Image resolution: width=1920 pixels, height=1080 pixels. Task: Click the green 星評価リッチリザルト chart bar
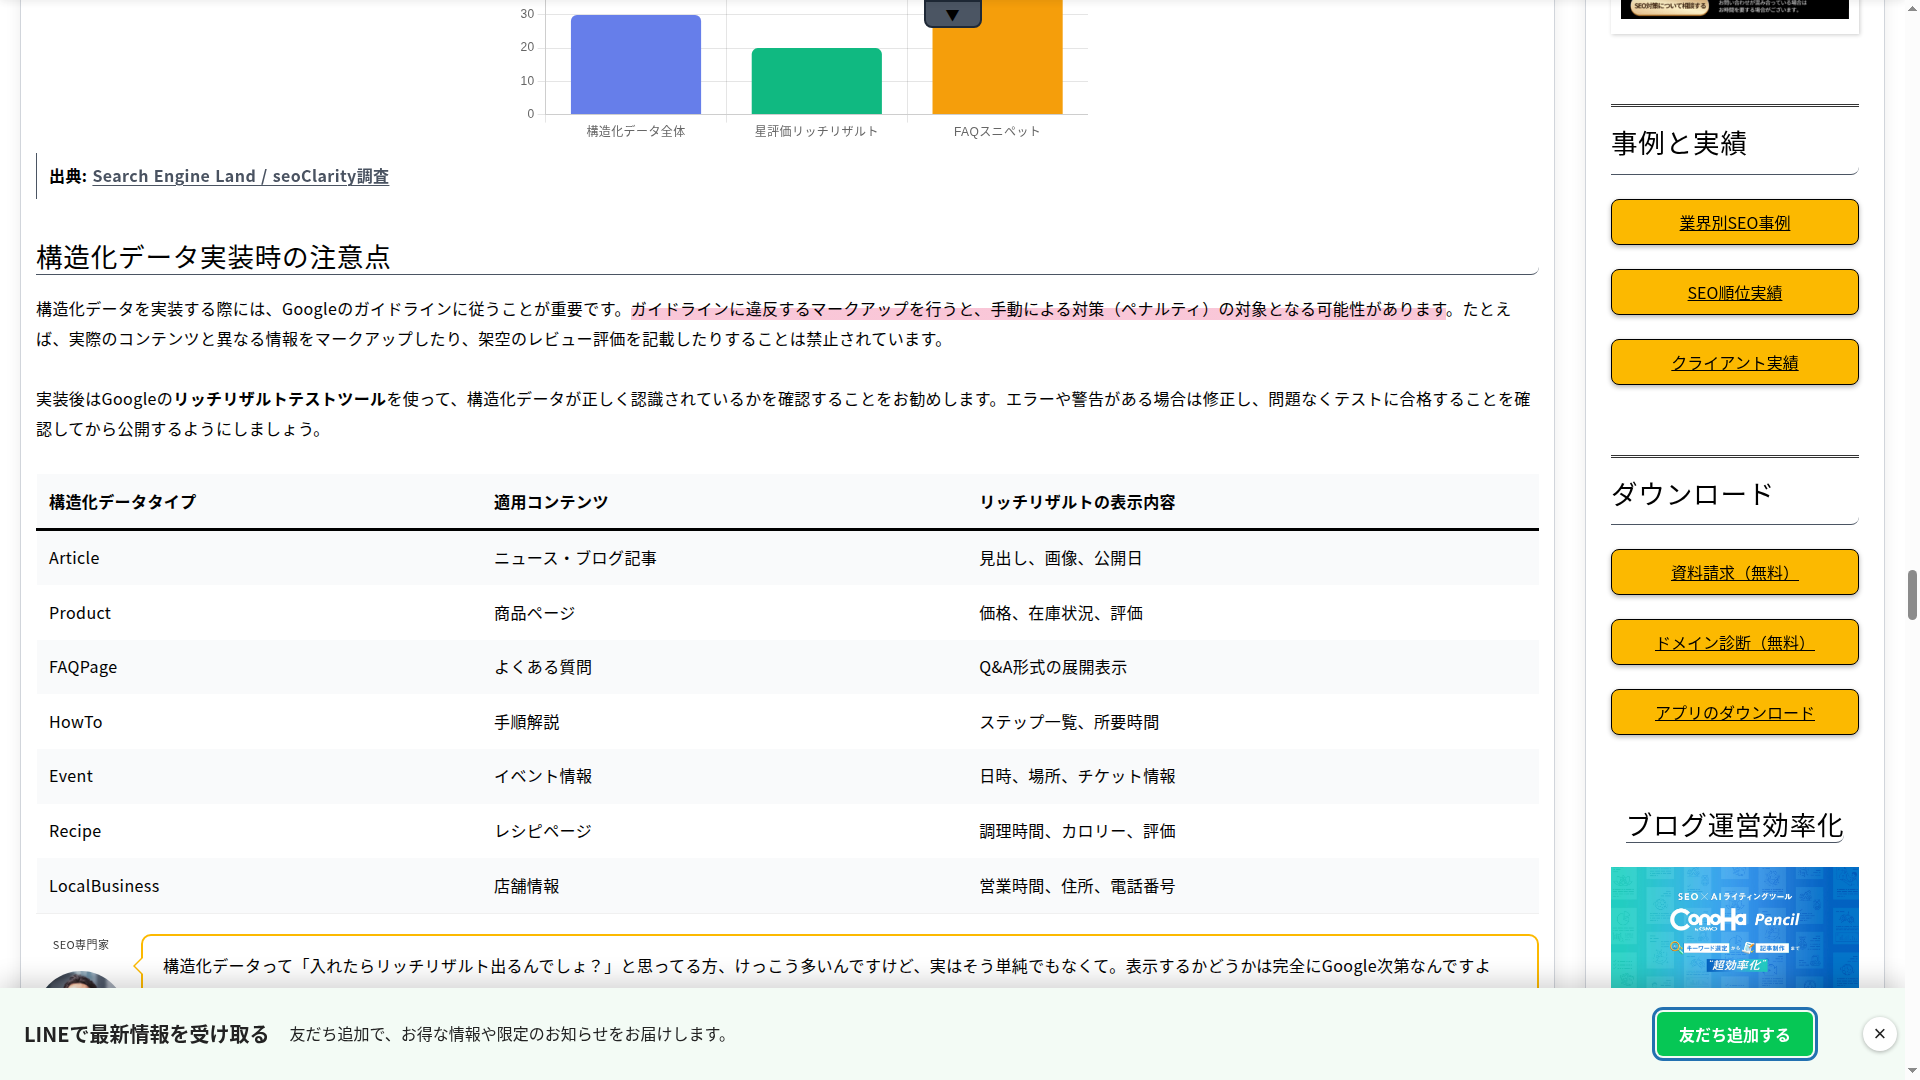click(x=817, y=81)
